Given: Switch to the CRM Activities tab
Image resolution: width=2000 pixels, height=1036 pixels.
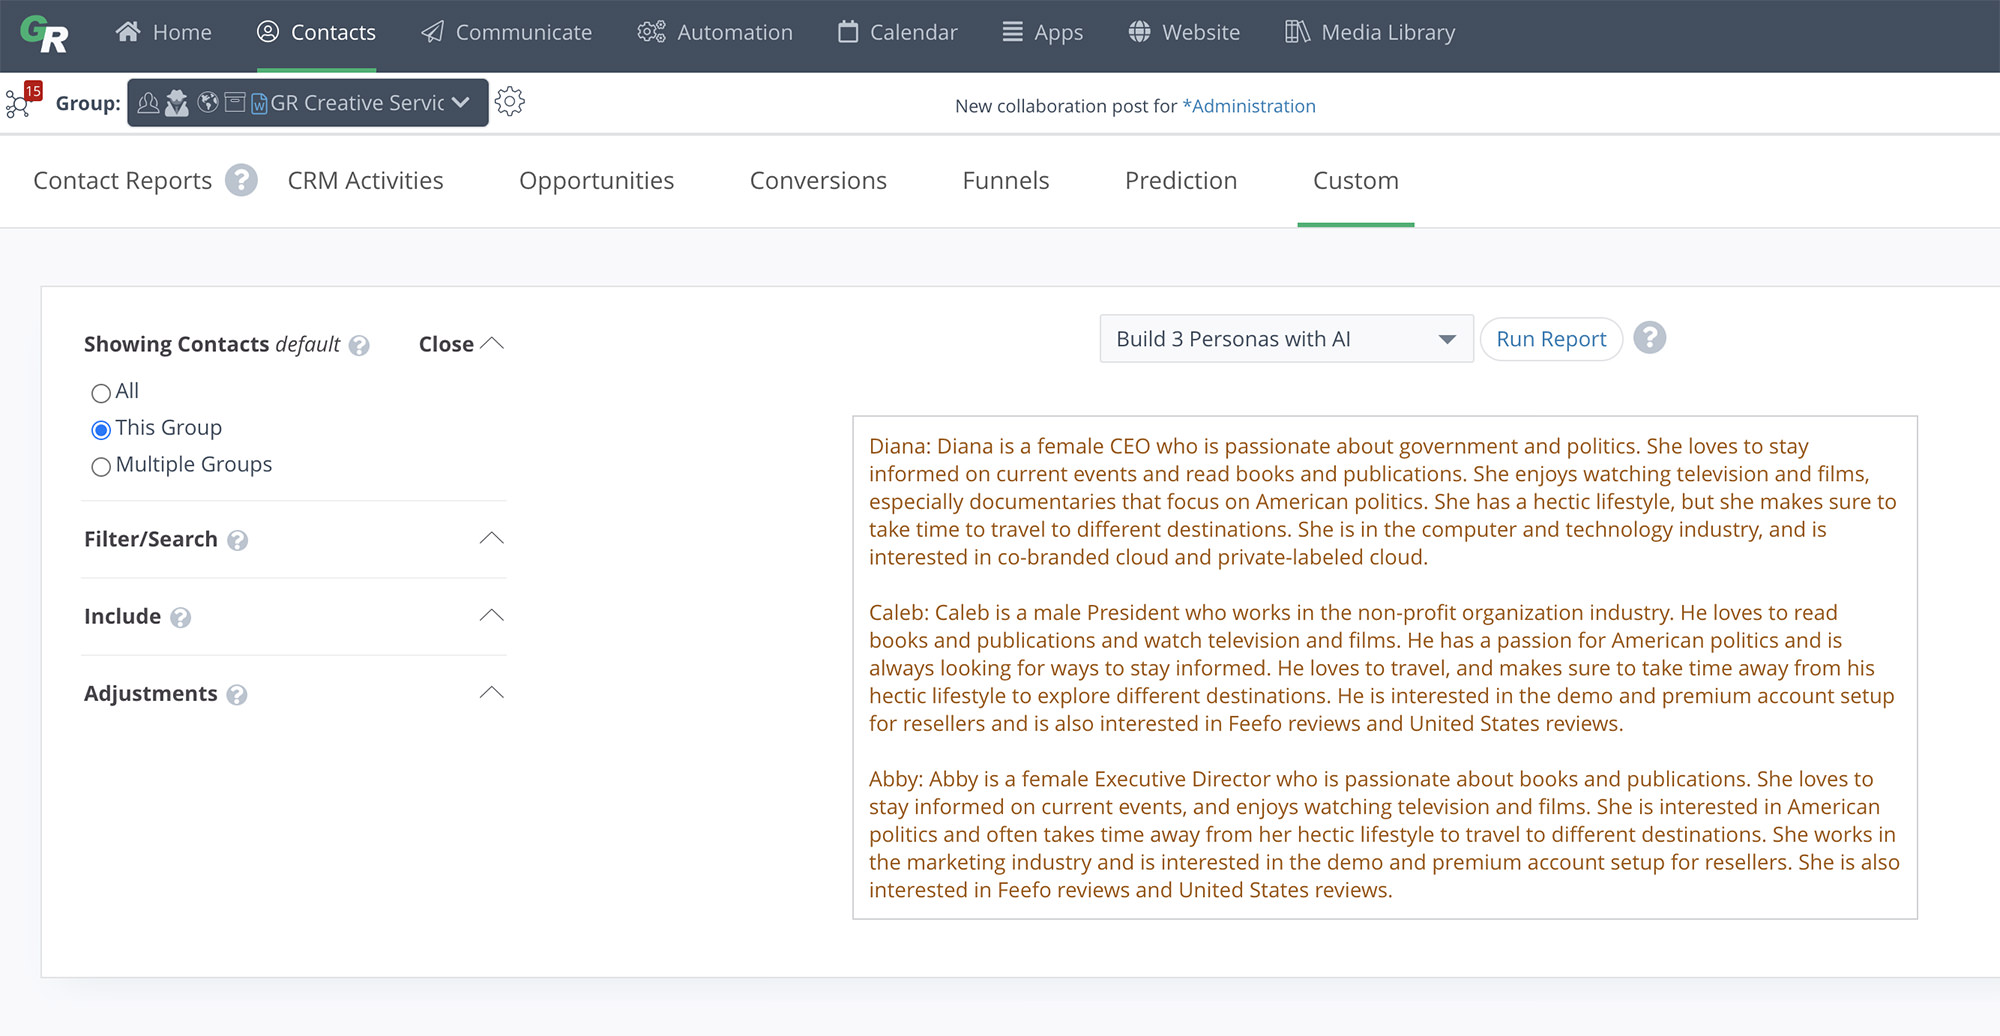Looking at the screenshot, I should point(365,180).
